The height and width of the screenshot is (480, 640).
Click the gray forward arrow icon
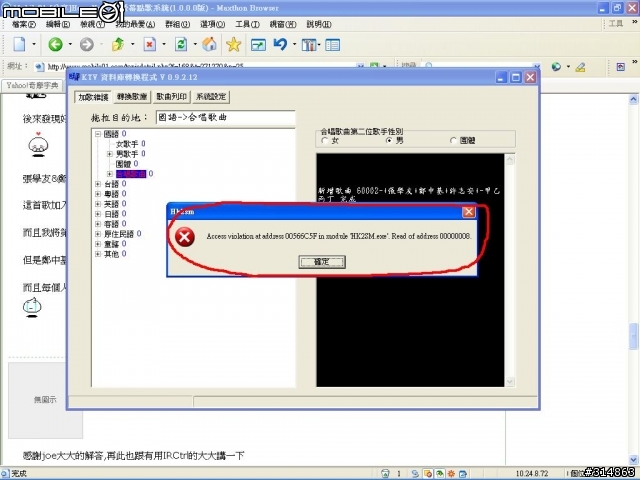87,44
